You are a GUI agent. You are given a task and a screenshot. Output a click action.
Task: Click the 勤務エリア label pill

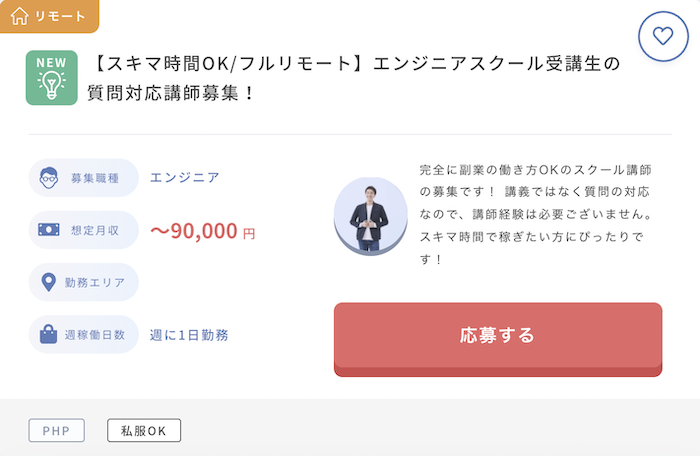tap(83, 282)
